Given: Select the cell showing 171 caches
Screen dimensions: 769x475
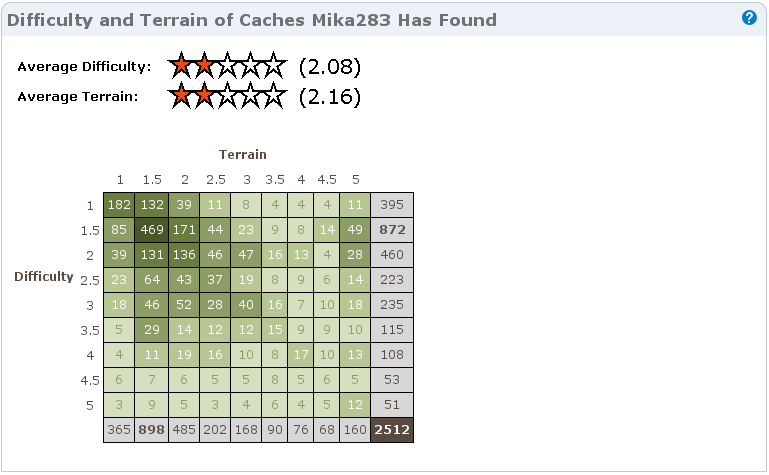Looking at the screenshot, I should click(184, 230).
